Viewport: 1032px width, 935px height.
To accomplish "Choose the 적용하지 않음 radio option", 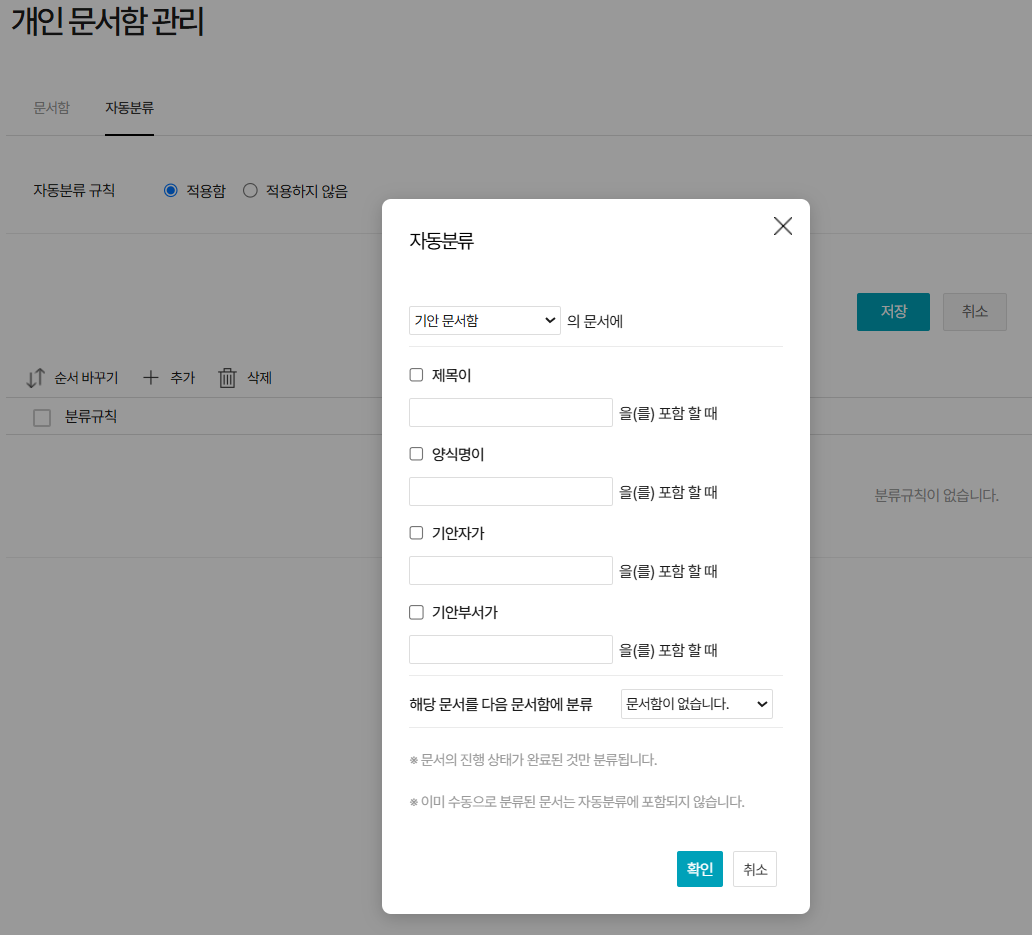I will [250, 190].
